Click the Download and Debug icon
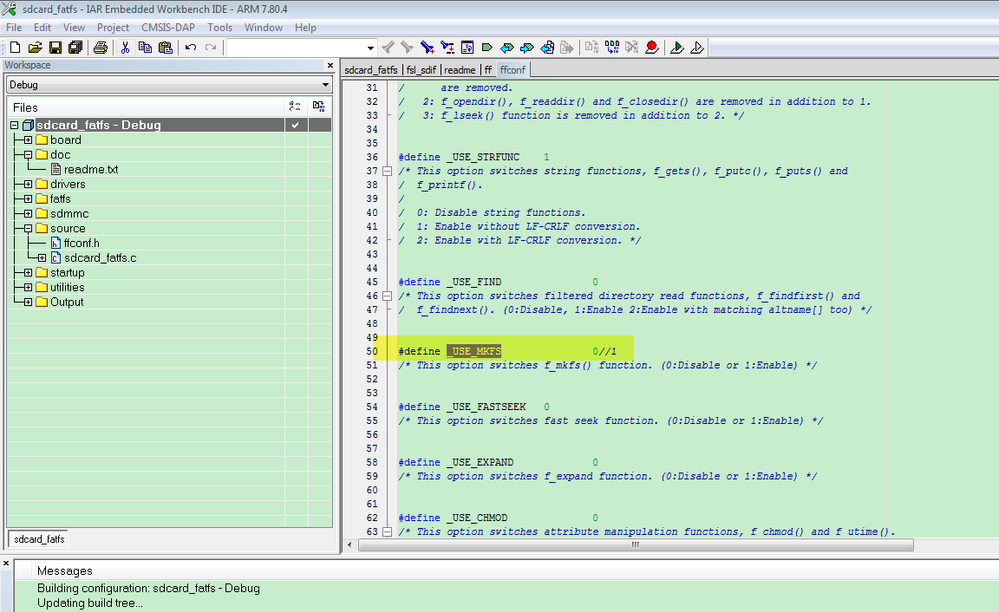999x612 pixels. point(677,48)
